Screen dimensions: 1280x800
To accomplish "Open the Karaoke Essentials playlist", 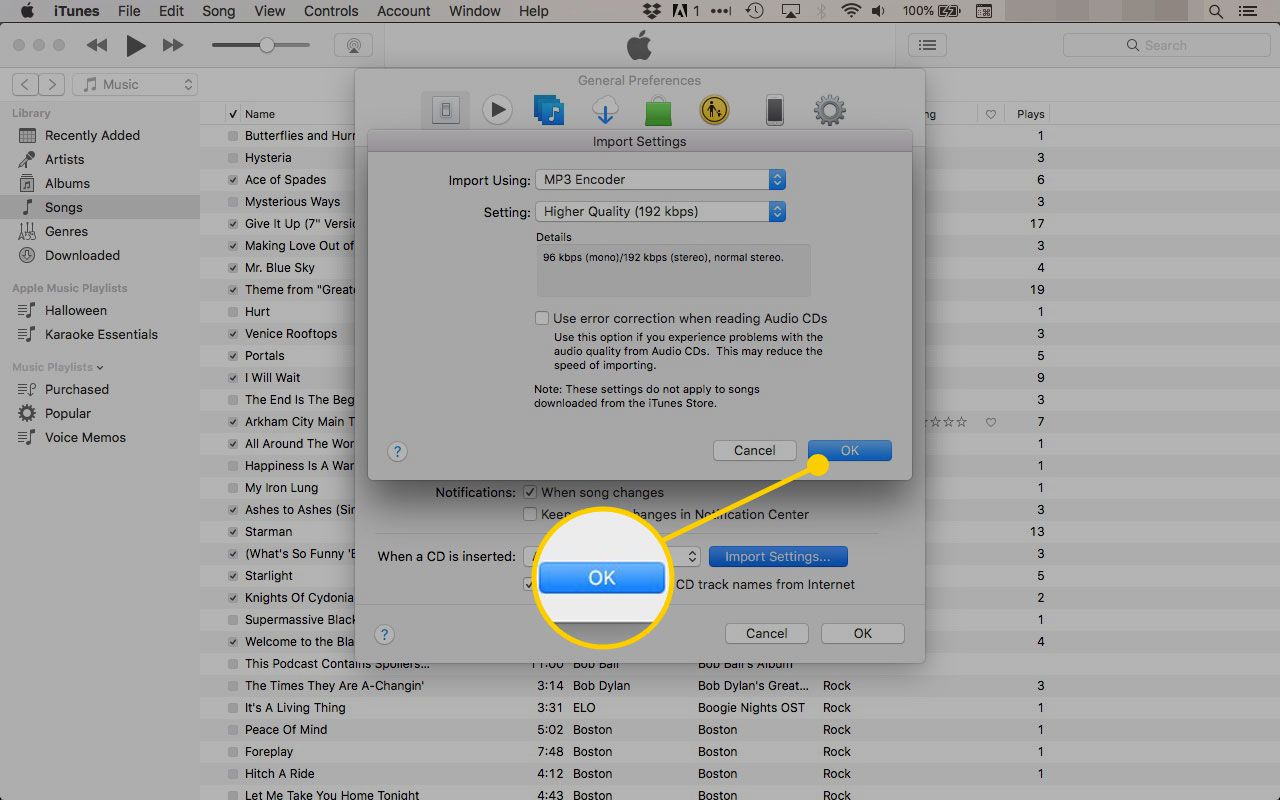I will tap(101, 335).
